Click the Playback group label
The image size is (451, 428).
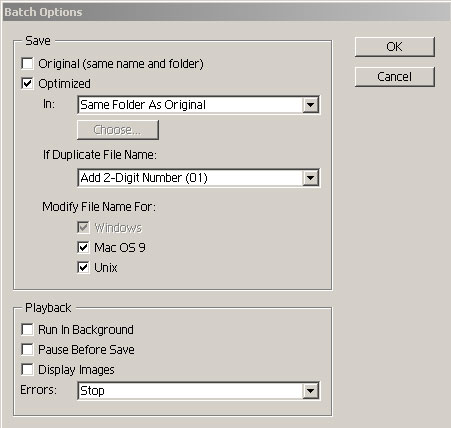[48, 307]
